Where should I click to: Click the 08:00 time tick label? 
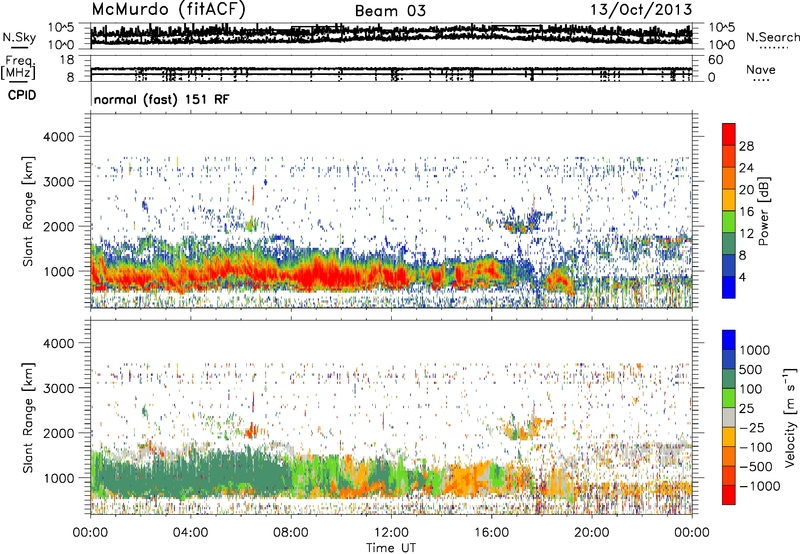pyautogui.click(x=291, y=533)
